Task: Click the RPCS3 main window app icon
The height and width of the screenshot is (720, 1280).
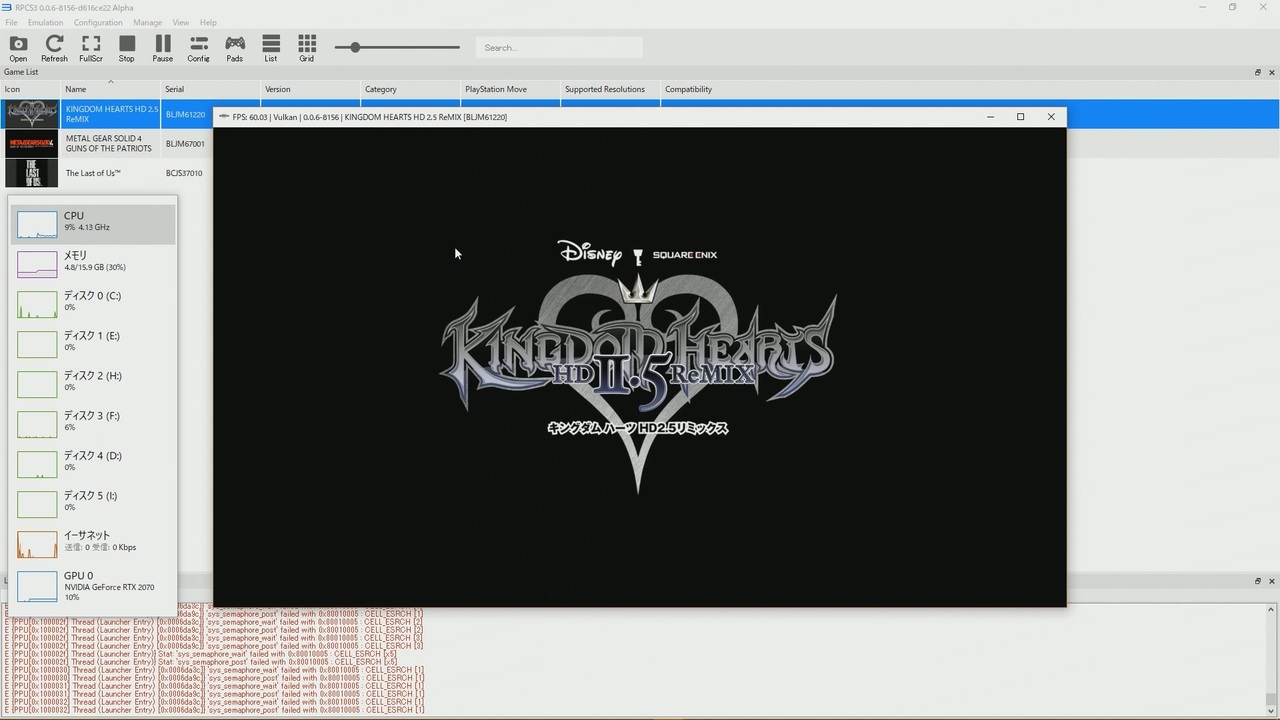Action: coord(7,7)
